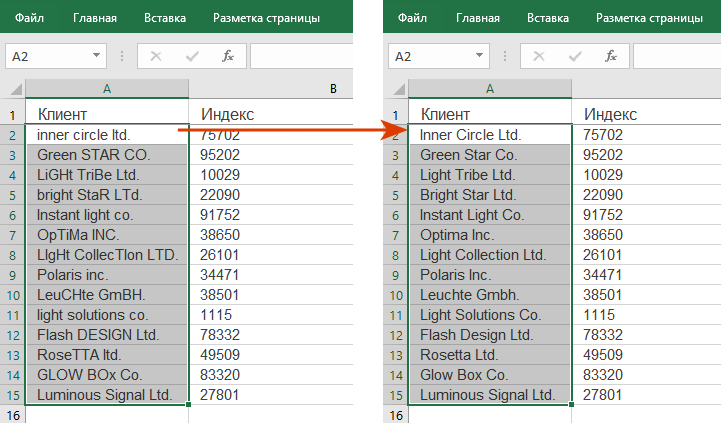721x423 pixels.
Task: Click Select All corner triangle in left window
Action: 16,89
